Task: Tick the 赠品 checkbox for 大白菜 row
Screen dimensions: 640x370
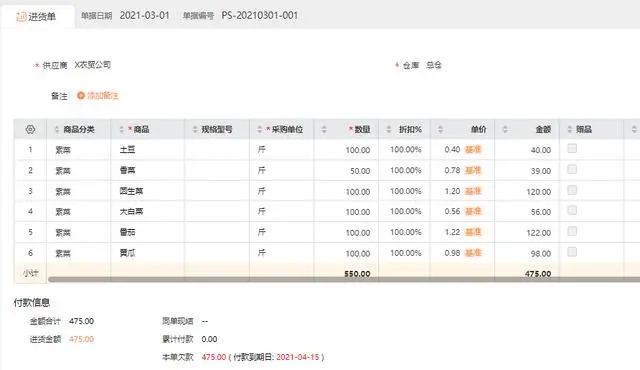Action: tap(572, 210)
